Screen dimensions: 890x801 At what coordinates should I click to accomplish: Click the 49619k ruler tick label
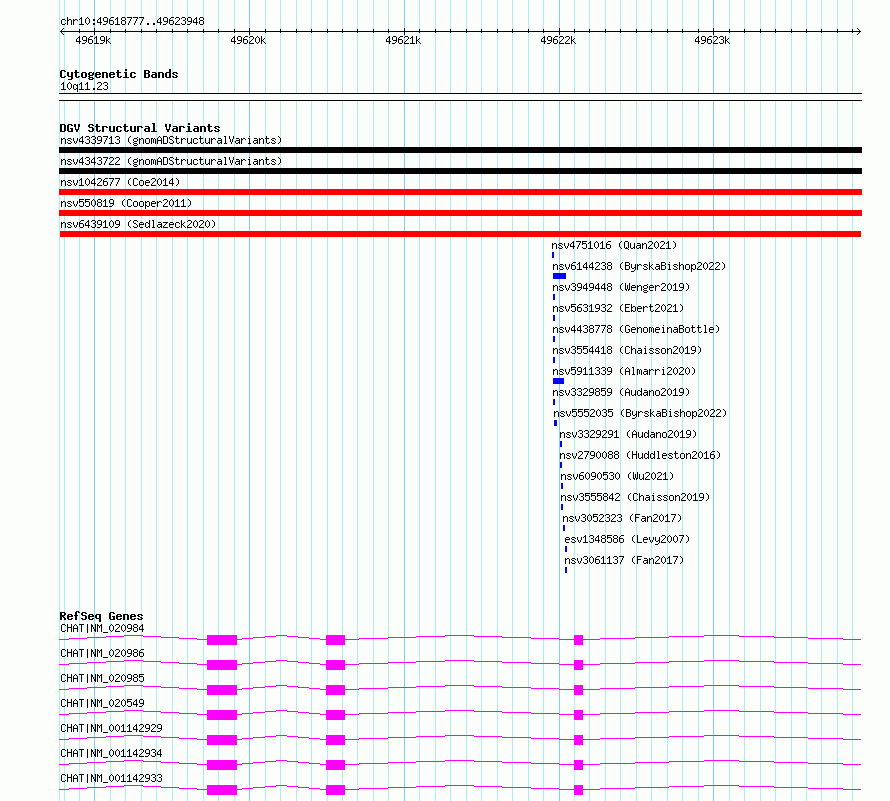coord(93,40)
